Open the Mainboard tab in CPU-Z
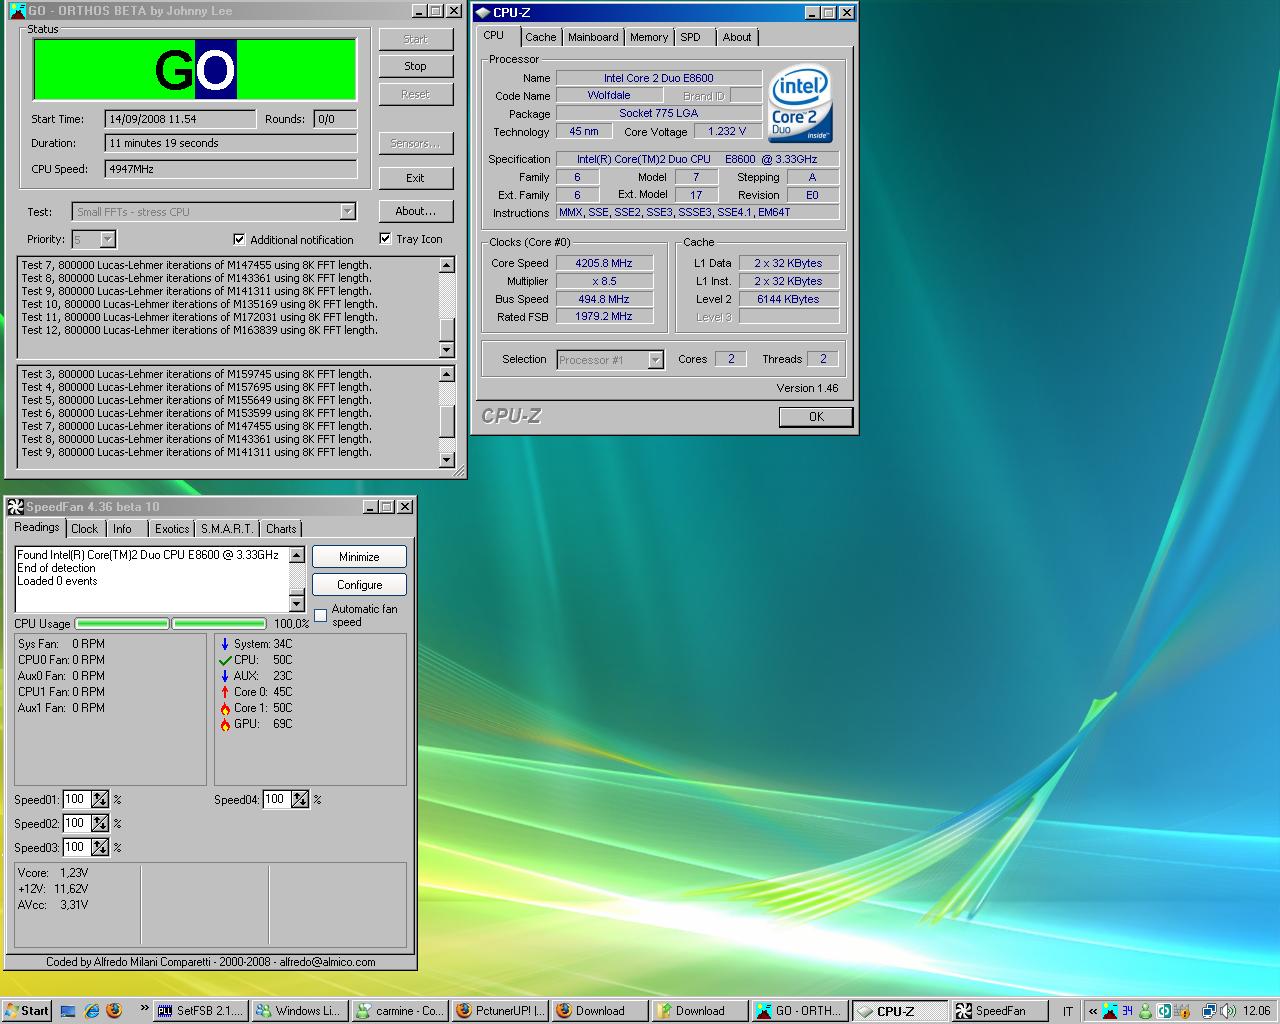The image size is (1280, 1024). pos(593,37)
